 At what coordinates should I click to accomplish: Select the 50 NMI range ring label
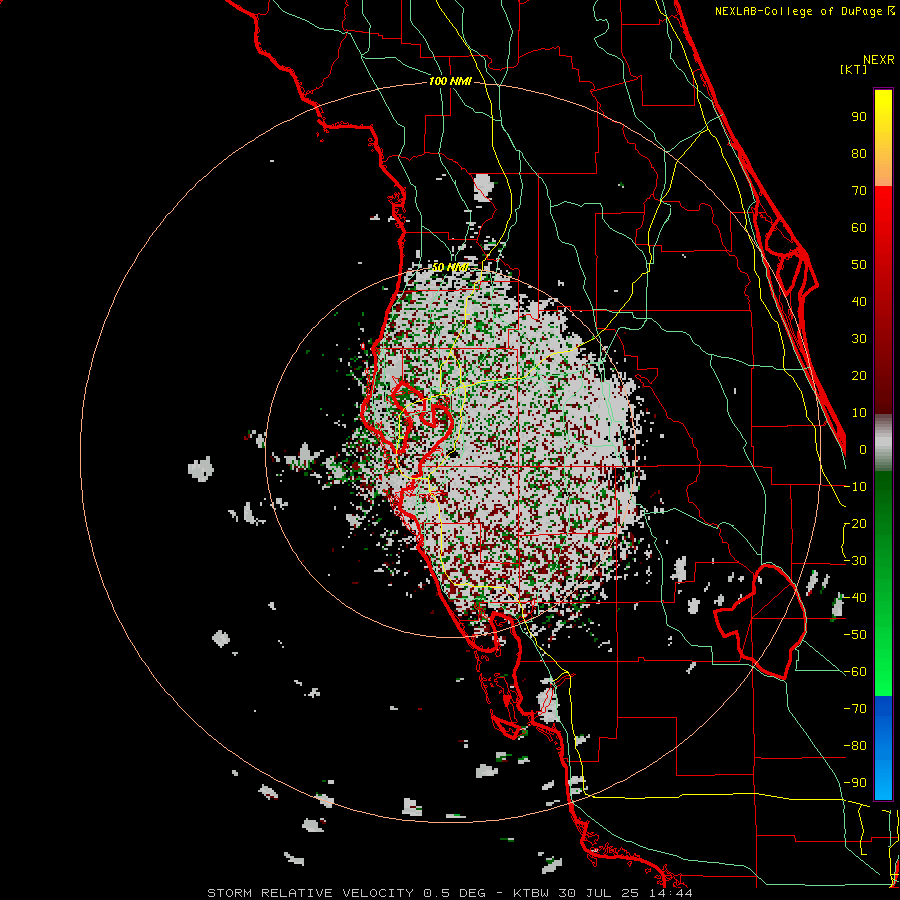[450, 267]
